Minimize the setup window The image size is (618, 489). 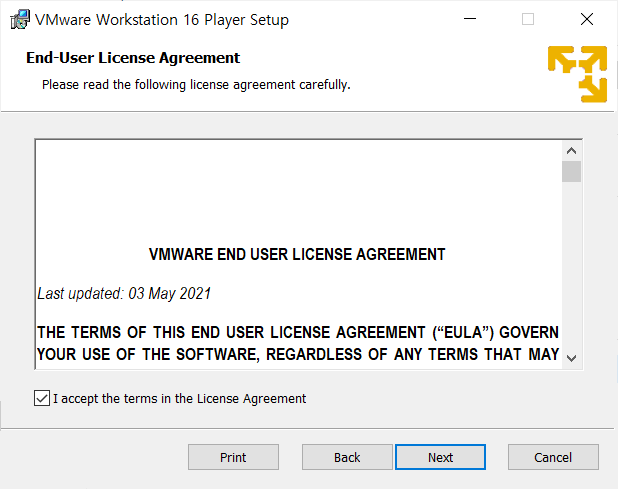470,19
